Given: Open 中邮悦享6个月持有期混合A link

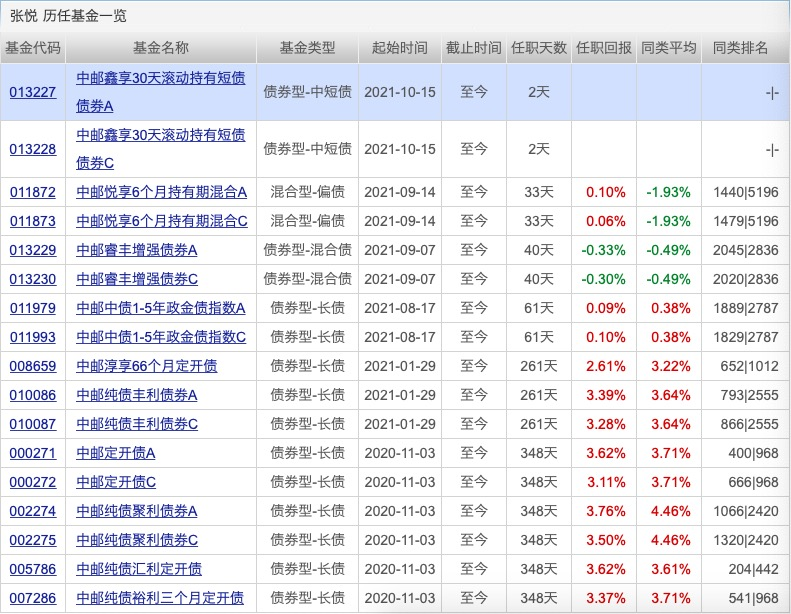Looking at the screenshot, I should click(x=161, y=192).
